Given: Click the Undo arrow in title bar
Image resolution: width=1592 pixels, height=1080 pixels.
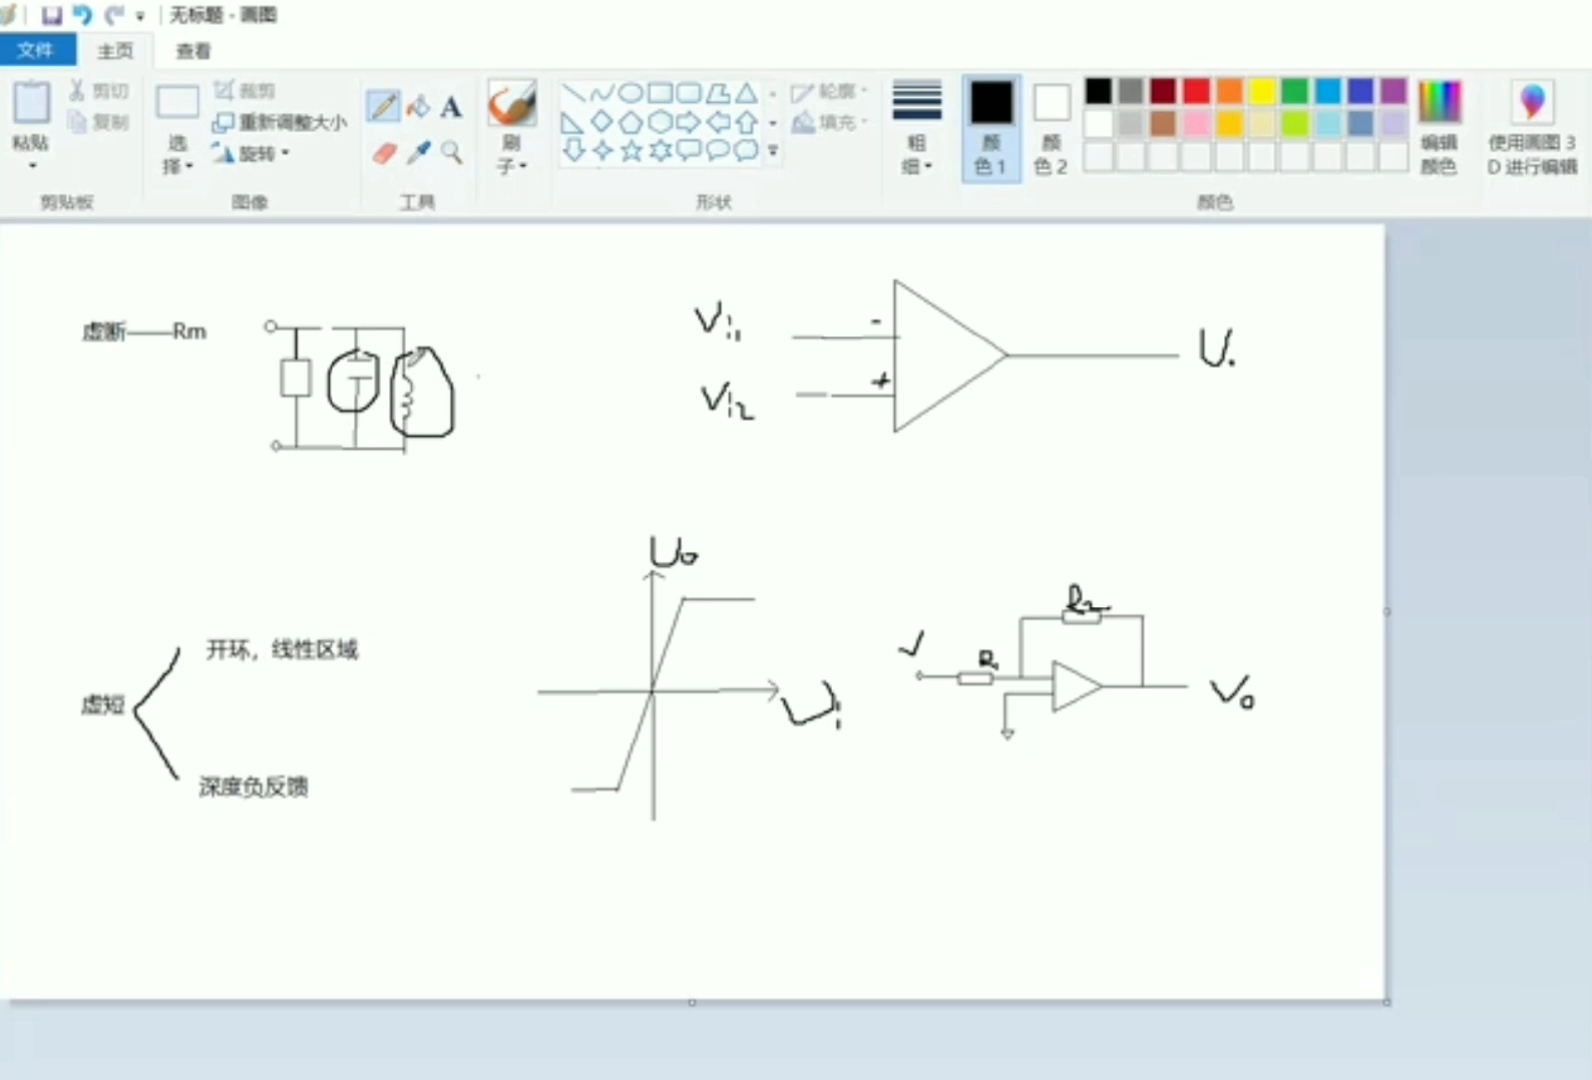Looking at the screenshot, I should [82, 15].
